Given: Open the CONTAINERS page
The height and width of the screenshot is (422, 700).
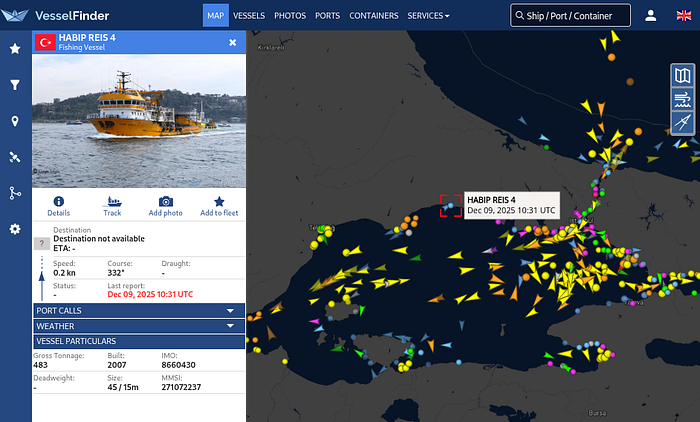Looking at the screenshot, I should point(374,16).
